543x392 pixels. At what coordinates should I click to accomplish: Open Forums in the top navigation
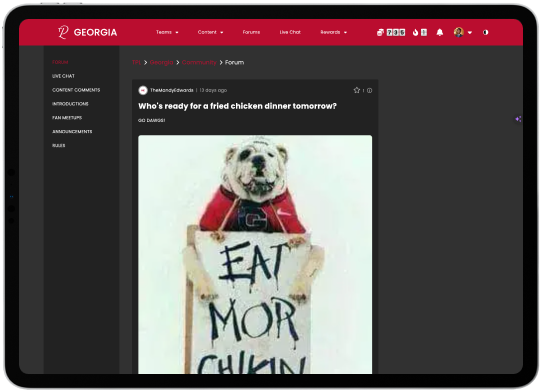coord(251,32)
